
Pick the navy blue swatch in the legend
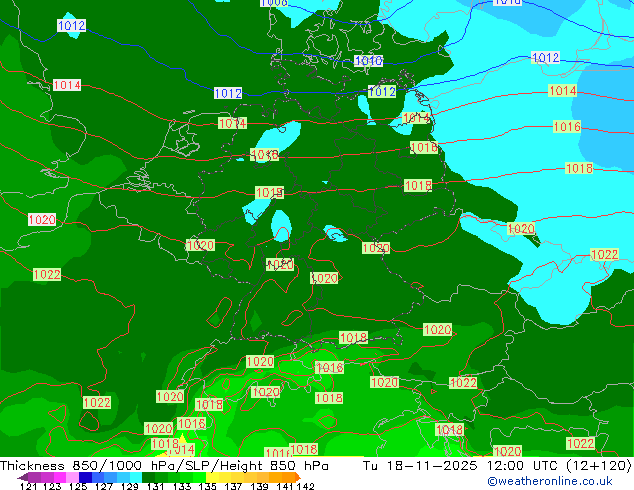click(x=85, y=477)
